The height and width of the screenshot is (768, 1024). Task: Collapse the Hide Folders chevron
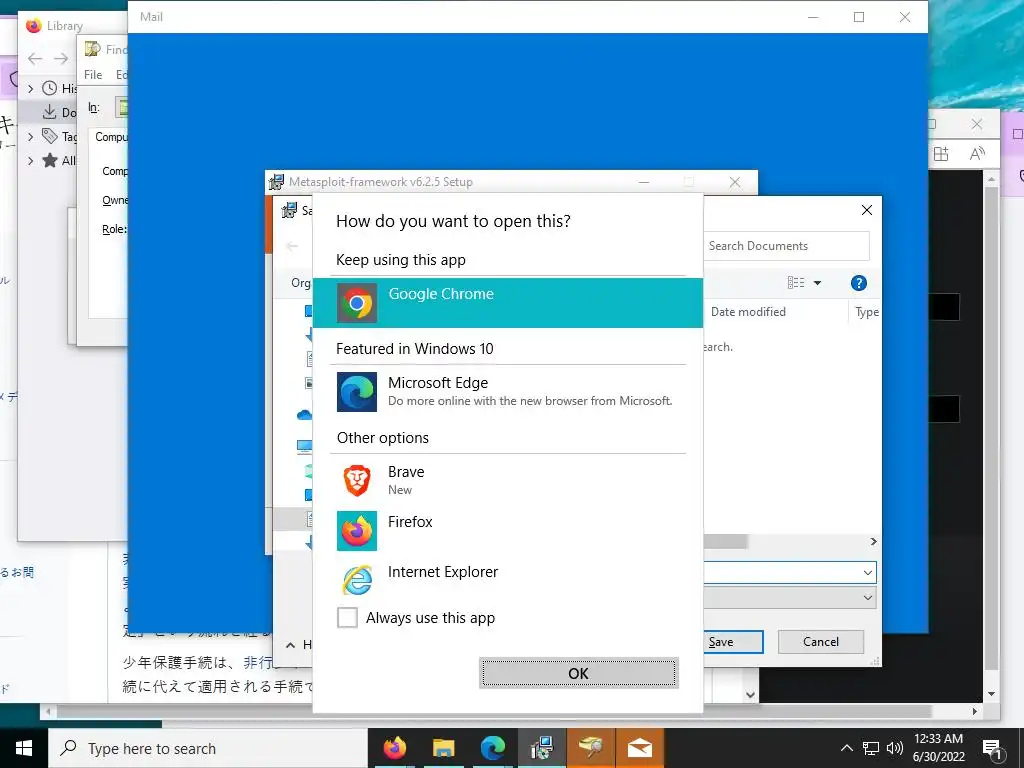291,645
